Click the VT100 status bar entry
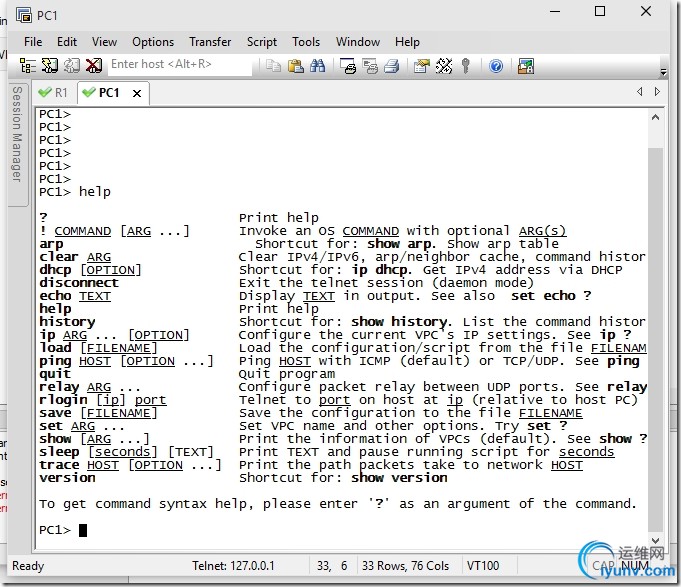 tap(483, 565)
